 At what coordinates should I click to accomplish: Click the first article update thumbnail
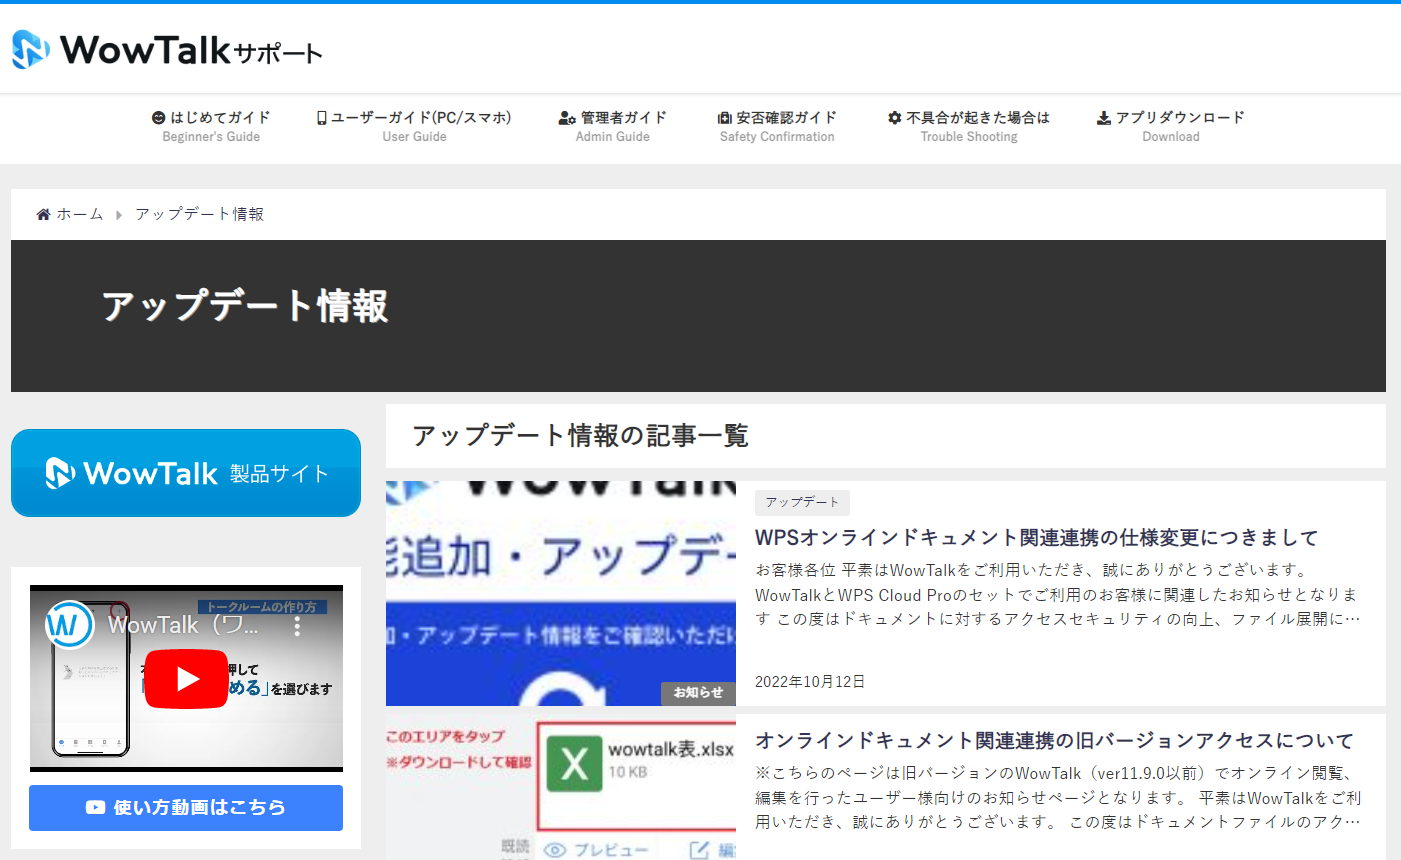pyautogui.click(x=561, y=594)
